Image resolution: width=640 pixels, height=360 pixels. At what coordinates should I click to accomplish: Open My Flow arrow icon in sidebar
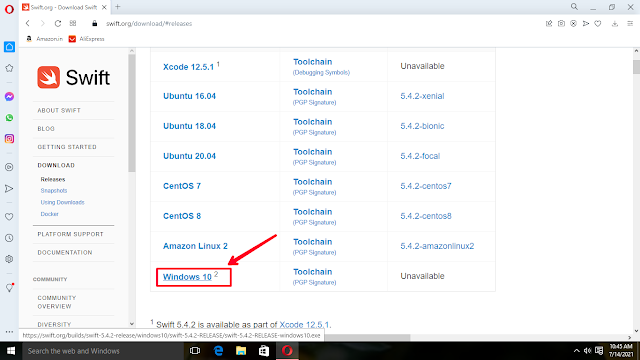[x=9, y=189]
